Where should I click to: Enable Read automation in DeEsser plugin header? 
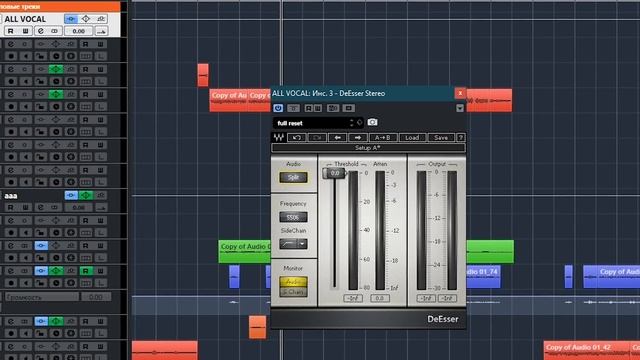click(x=309, y=108)
